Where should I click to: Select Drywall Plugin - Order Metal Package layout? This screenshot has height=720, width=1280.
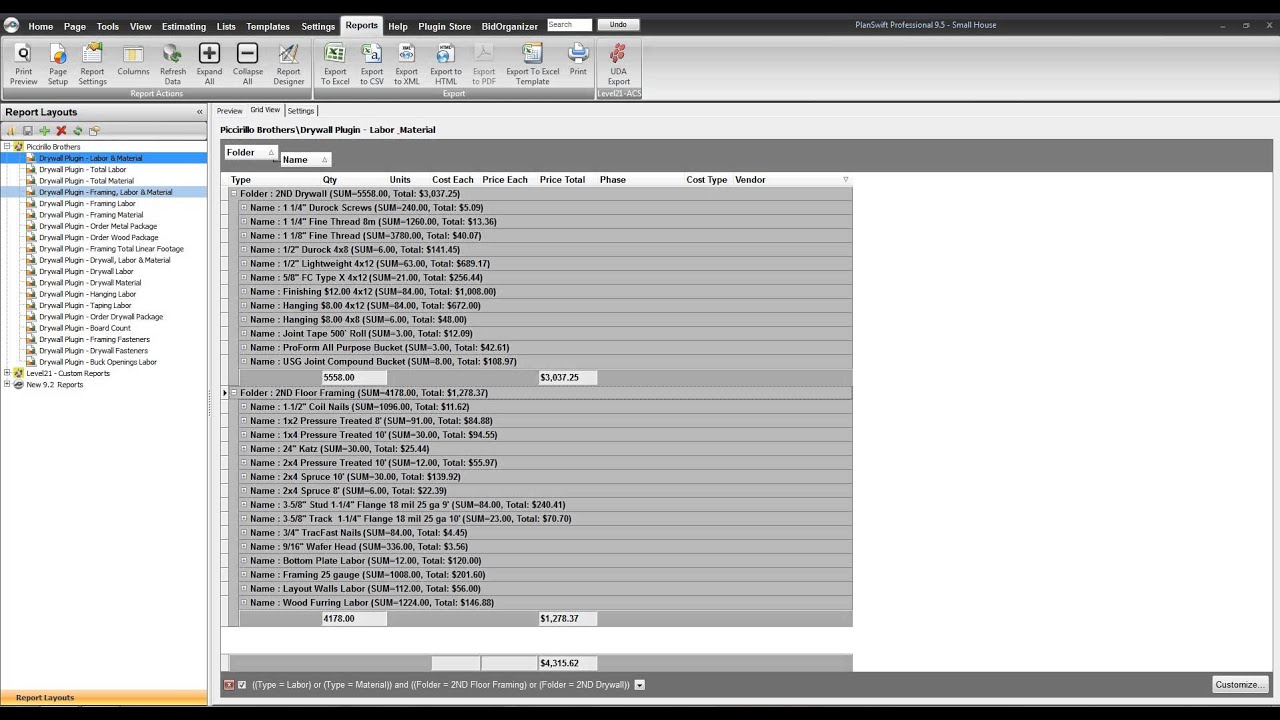(98, 226)
